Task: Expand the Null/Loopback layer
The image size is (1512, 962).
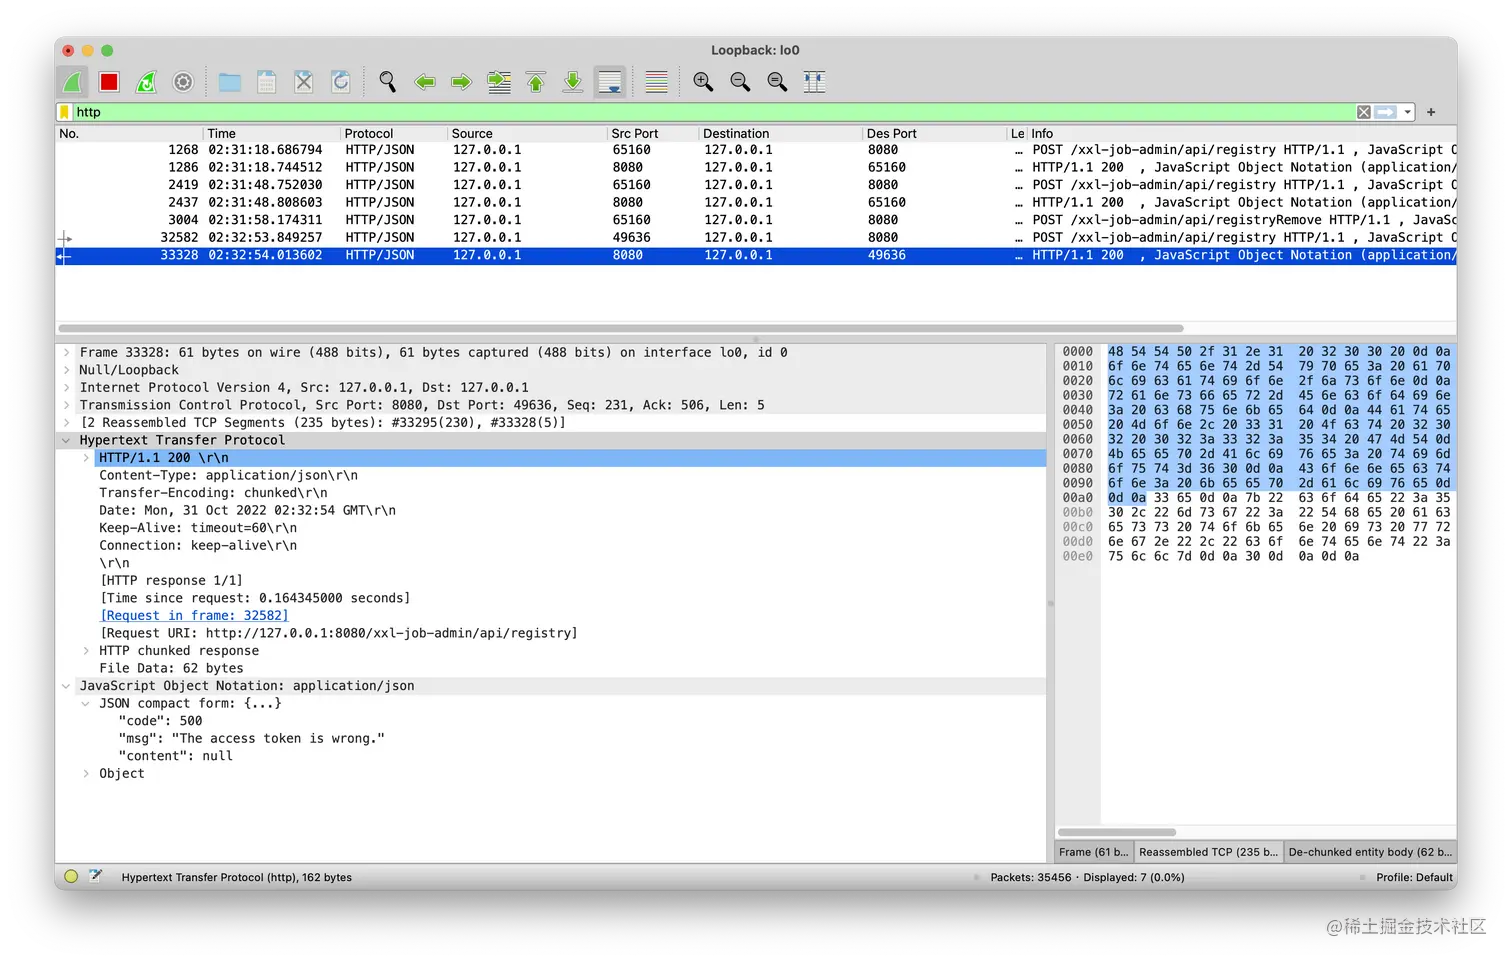Action: click(x=66, y=370)
